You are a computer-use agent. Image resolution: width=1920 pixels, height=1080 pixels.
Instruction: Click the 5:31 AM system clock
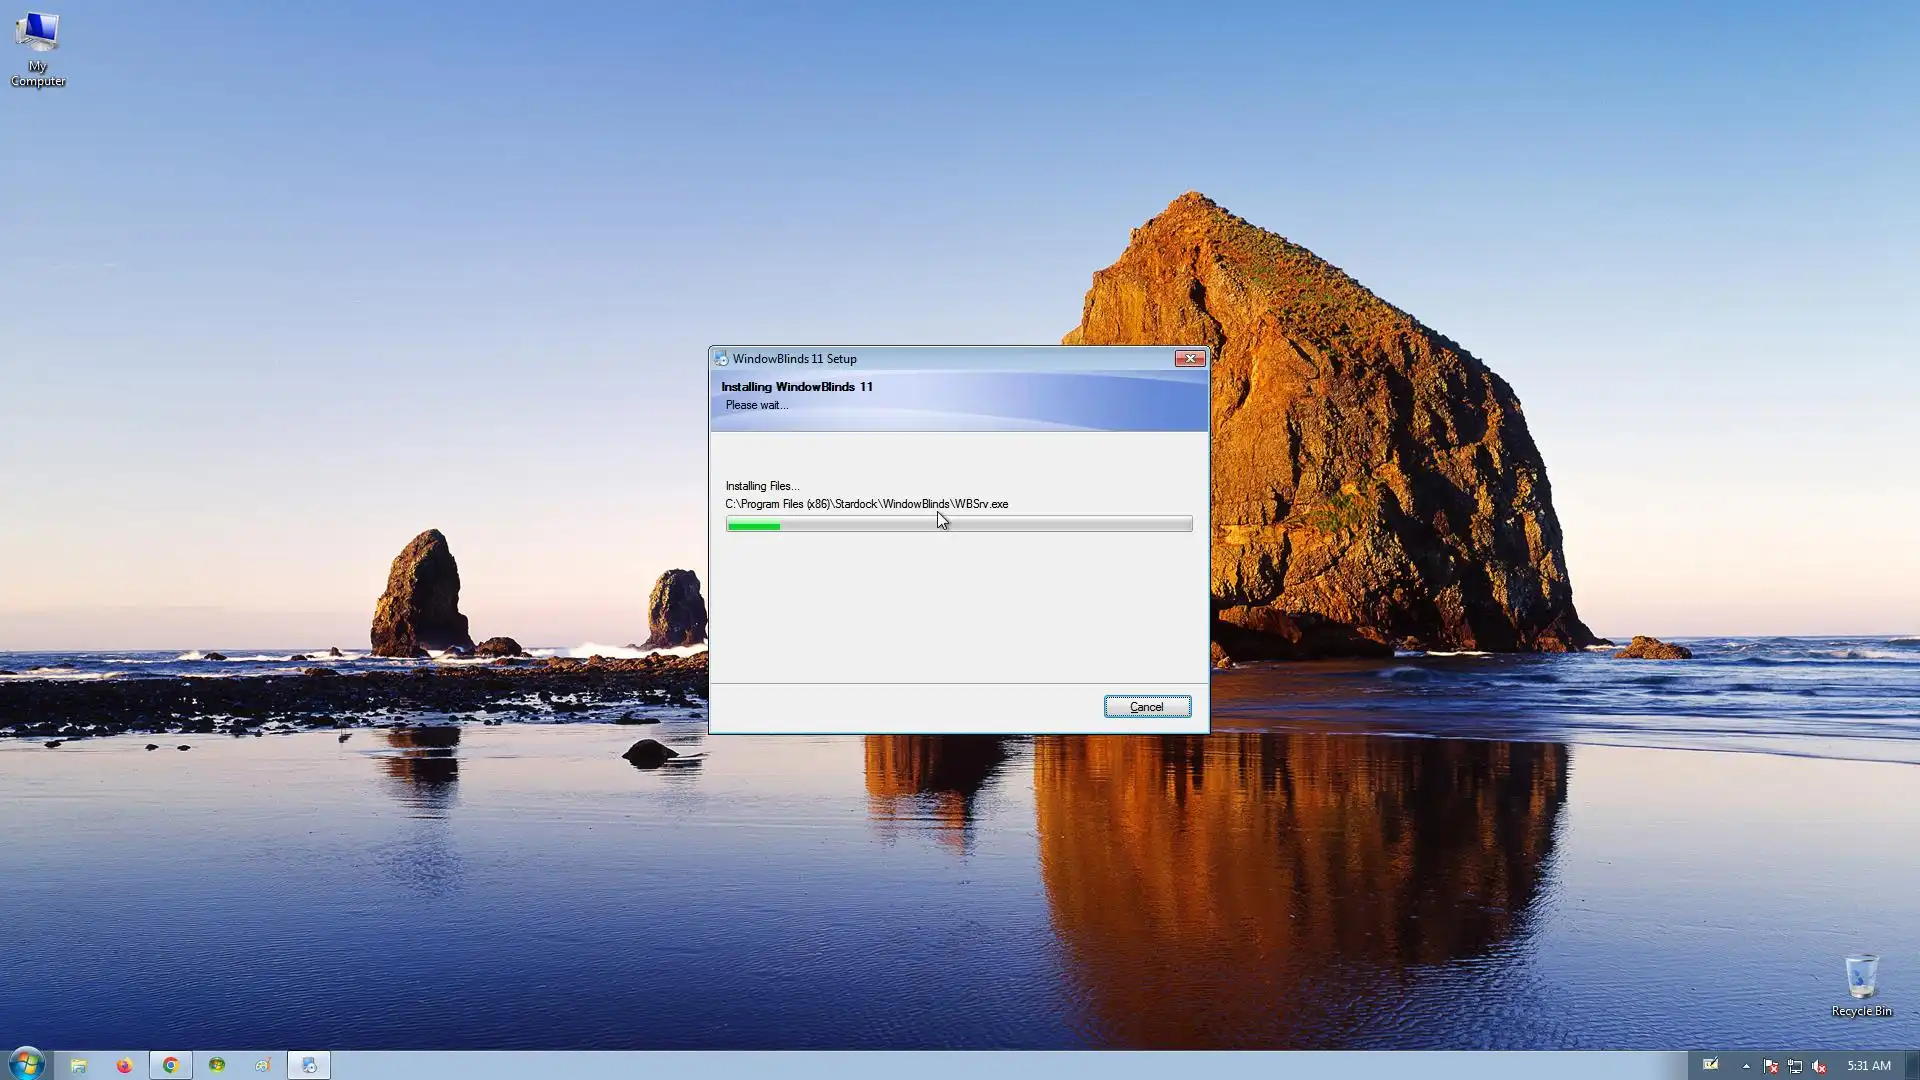coord(1868,1066)
